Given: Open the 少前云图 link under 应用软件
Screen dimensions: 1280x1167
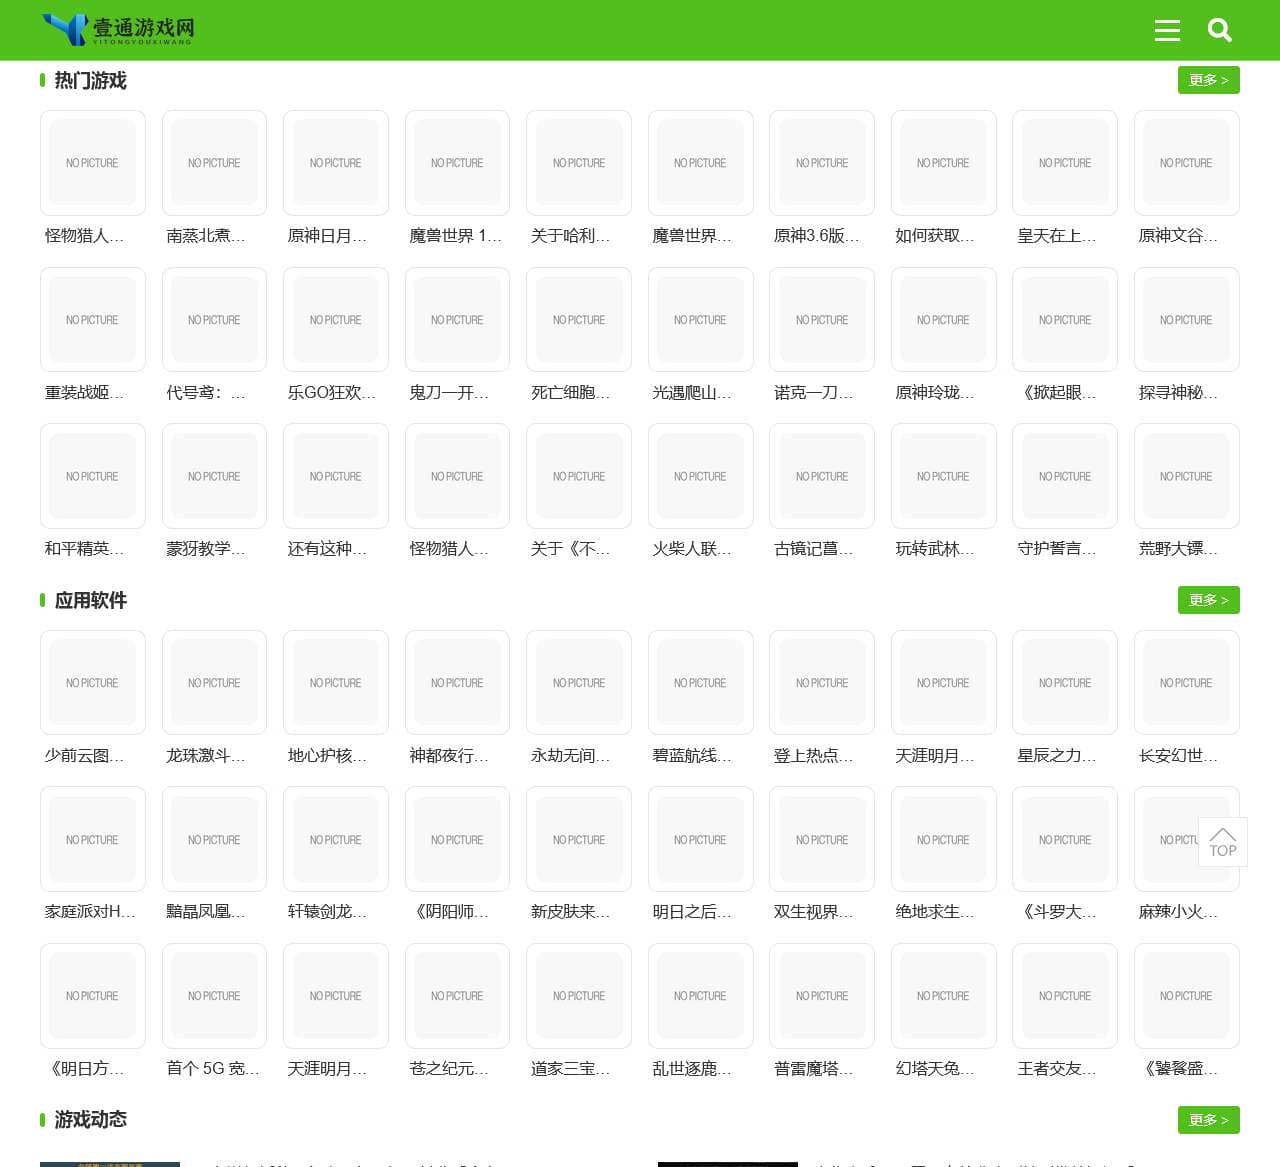Looking at the screenshot, I should [84, 756].
